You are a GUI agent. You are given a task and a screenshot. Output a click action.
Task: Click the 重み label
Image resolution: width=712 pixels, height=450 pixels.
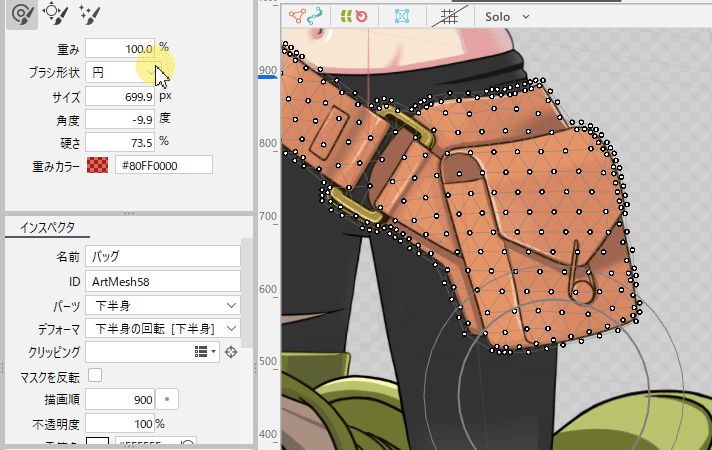[68, 49]
